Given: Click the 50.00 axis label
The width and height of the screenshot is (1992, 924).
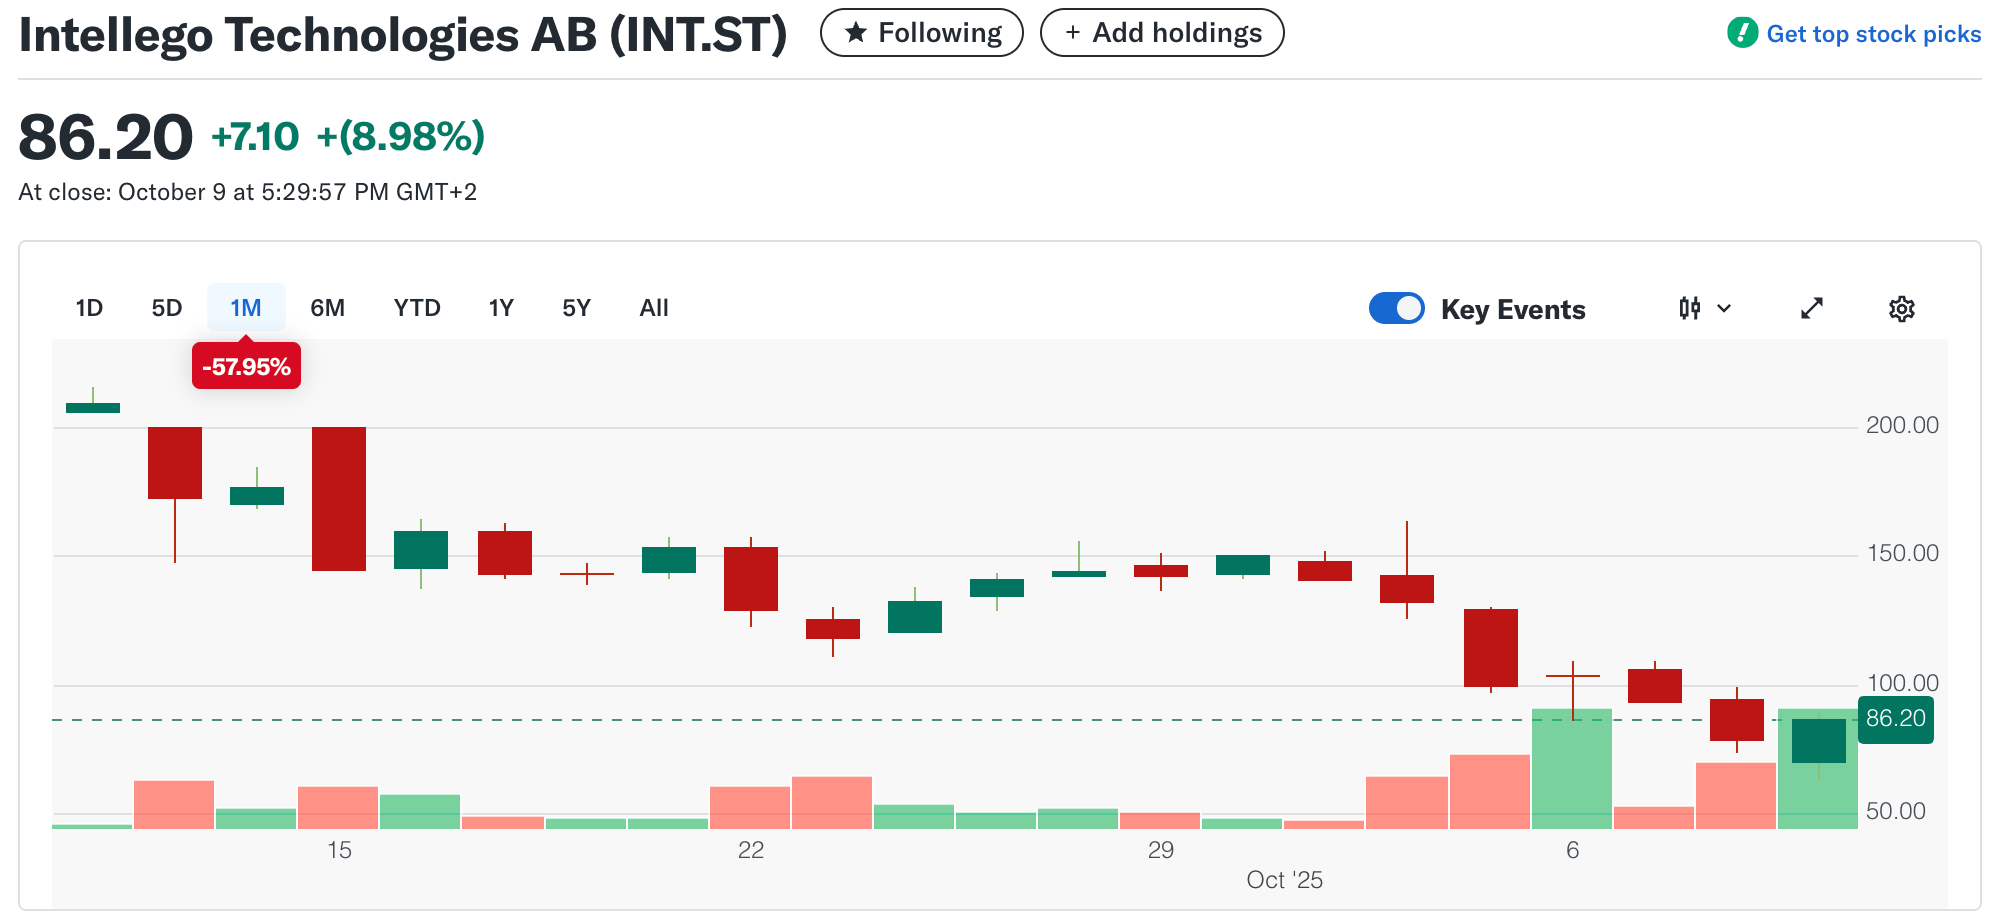Looking at the screenshot, I should (1895, 811).
